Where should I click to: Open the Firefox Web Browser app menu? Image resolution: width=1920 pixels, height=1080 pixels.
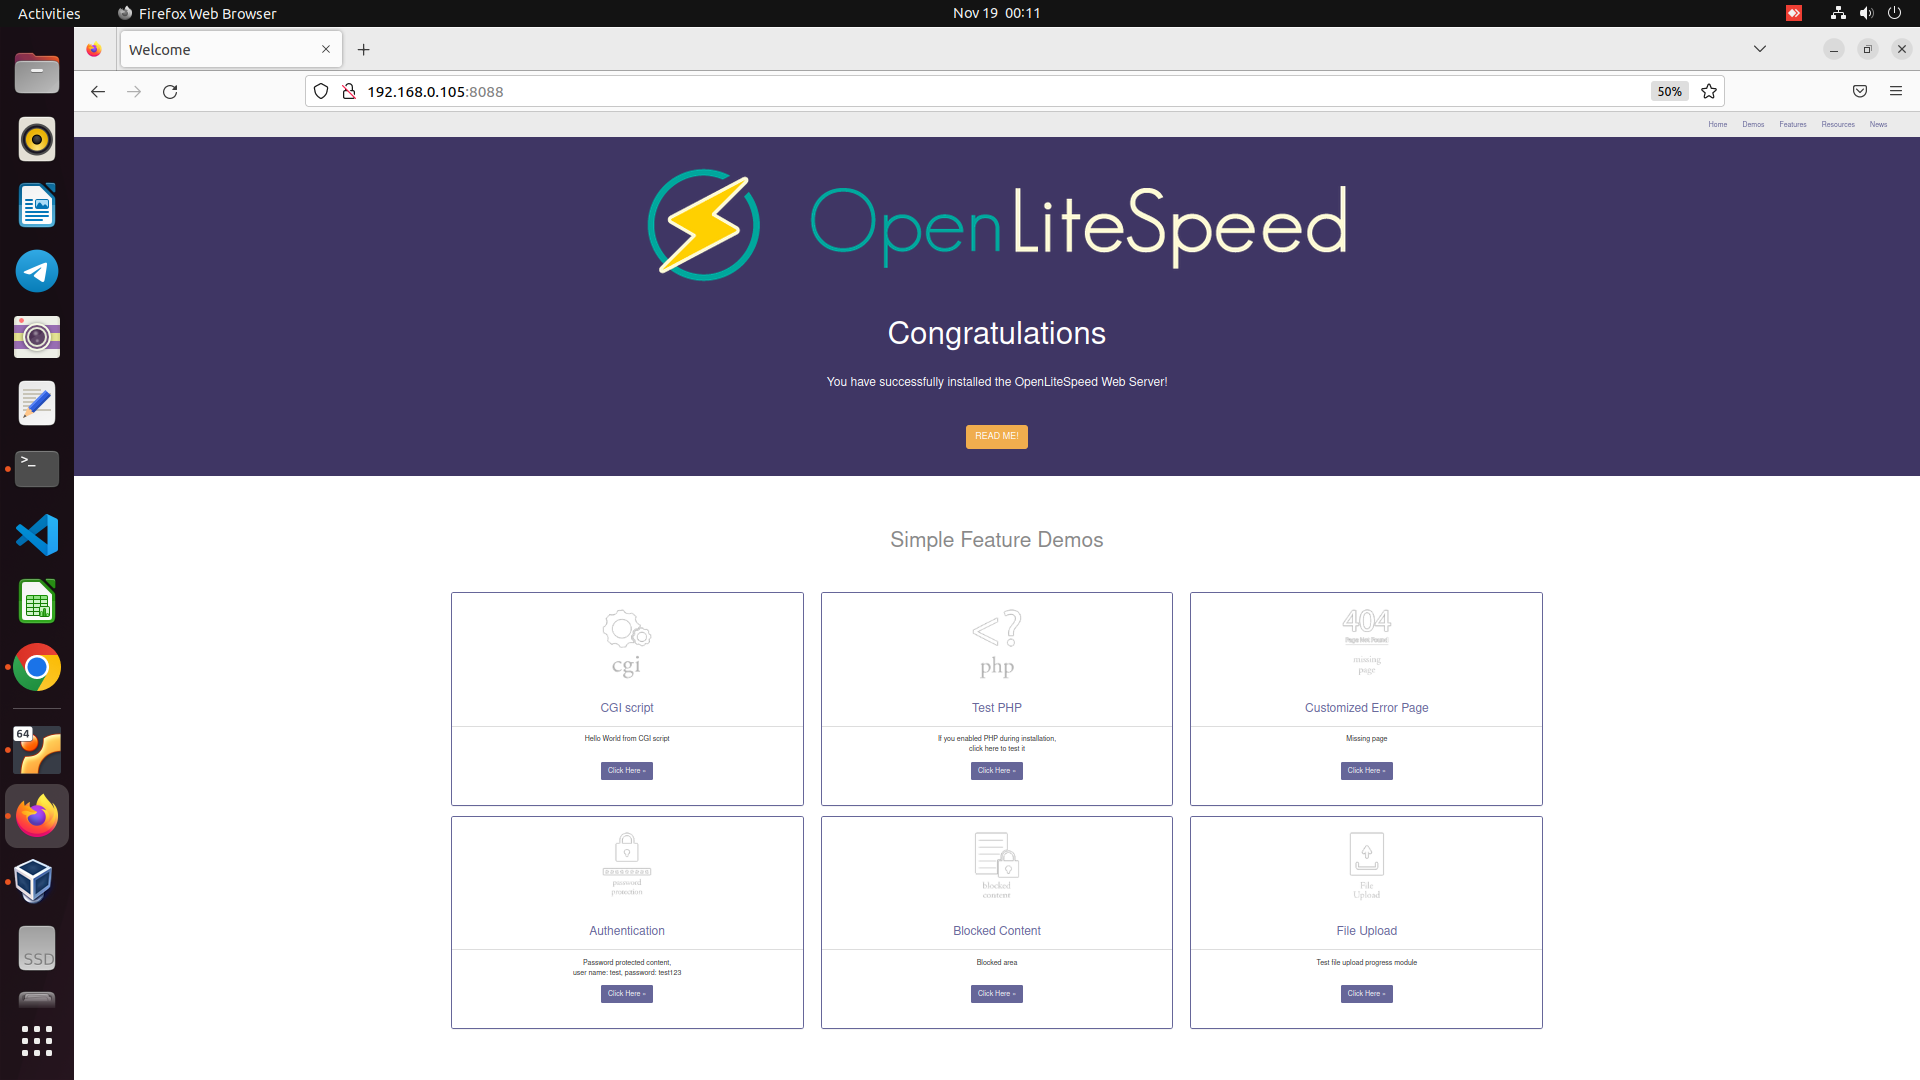(197, 13)
